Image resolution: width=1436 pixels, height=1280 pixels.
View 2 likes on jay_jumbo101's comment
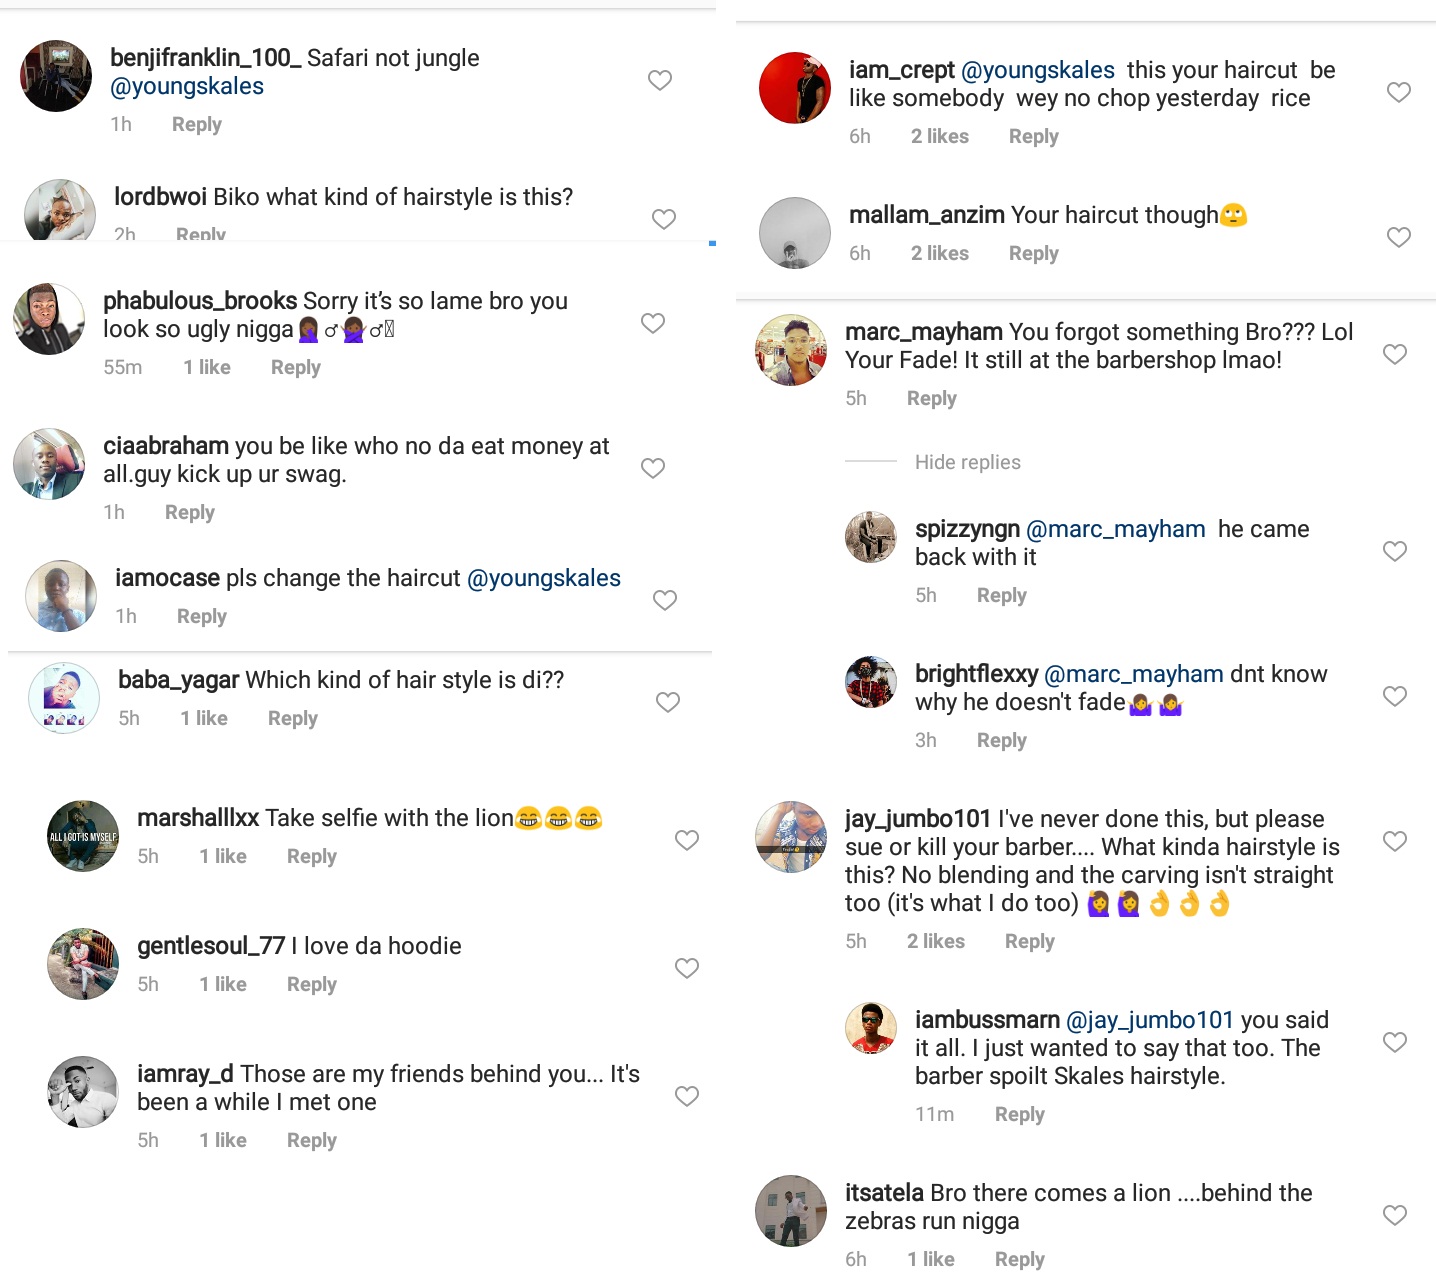936,941
